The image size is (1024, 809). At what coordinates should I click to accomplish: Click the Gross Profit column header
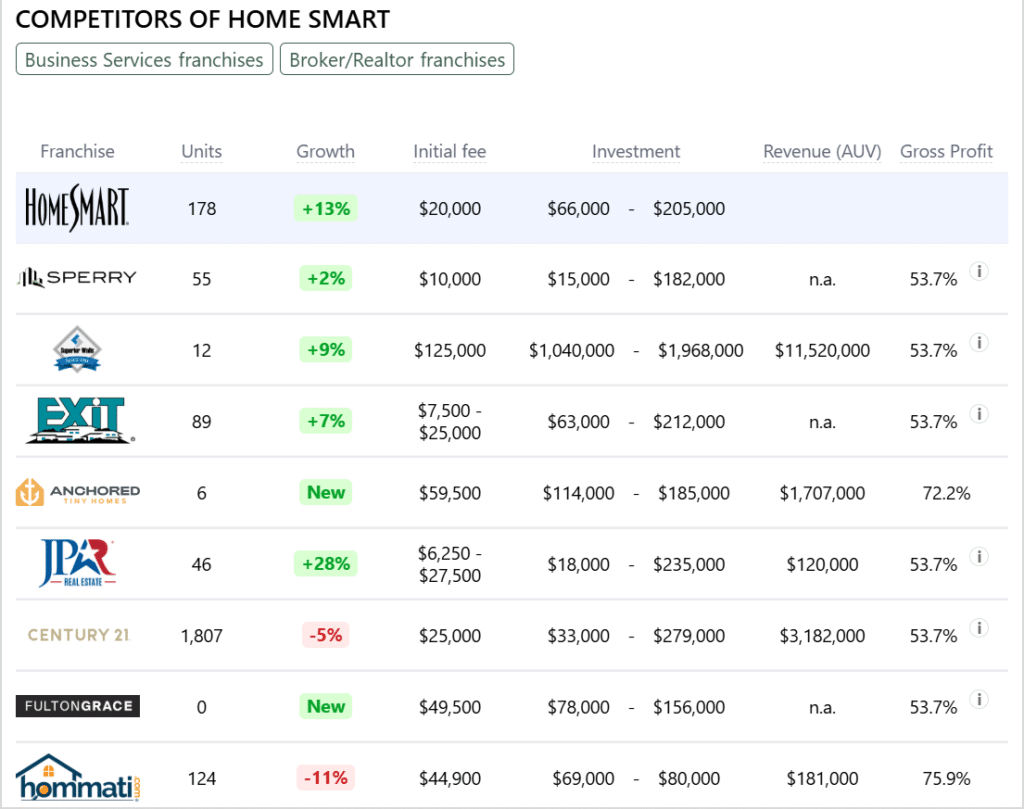point(946,151)
